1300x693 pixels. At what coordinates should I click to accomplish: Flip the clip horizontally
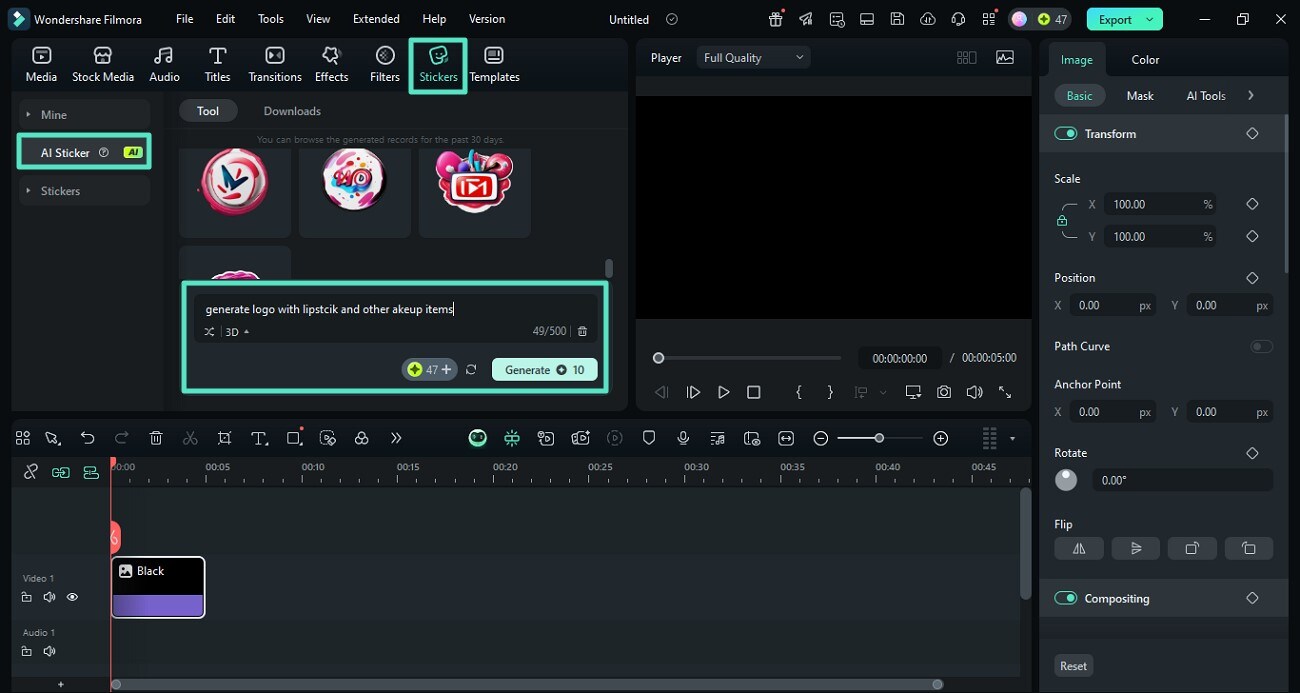click(1079, 548)
